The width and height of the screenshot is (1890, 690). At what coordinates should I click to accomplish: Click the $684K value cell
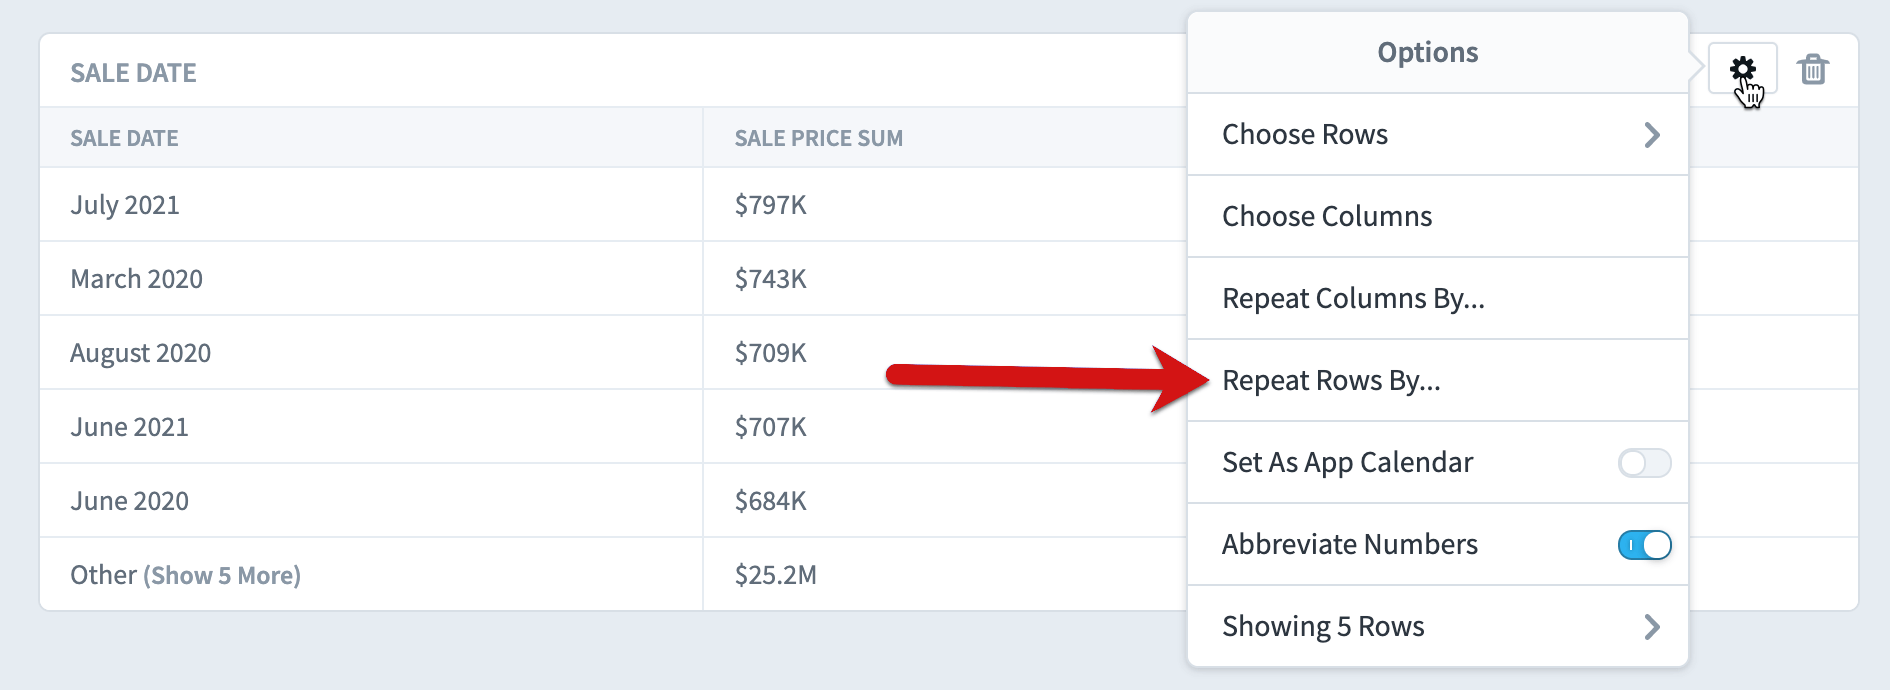pyautogui.click(x=770, y=501)
